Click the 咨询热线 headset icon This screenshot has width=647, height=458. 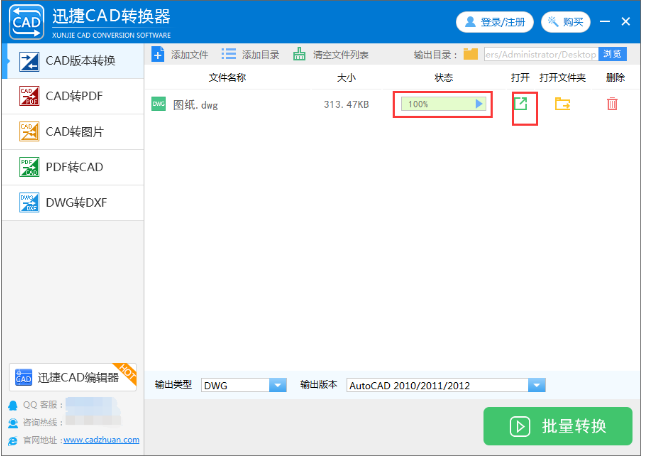[13, 423]
